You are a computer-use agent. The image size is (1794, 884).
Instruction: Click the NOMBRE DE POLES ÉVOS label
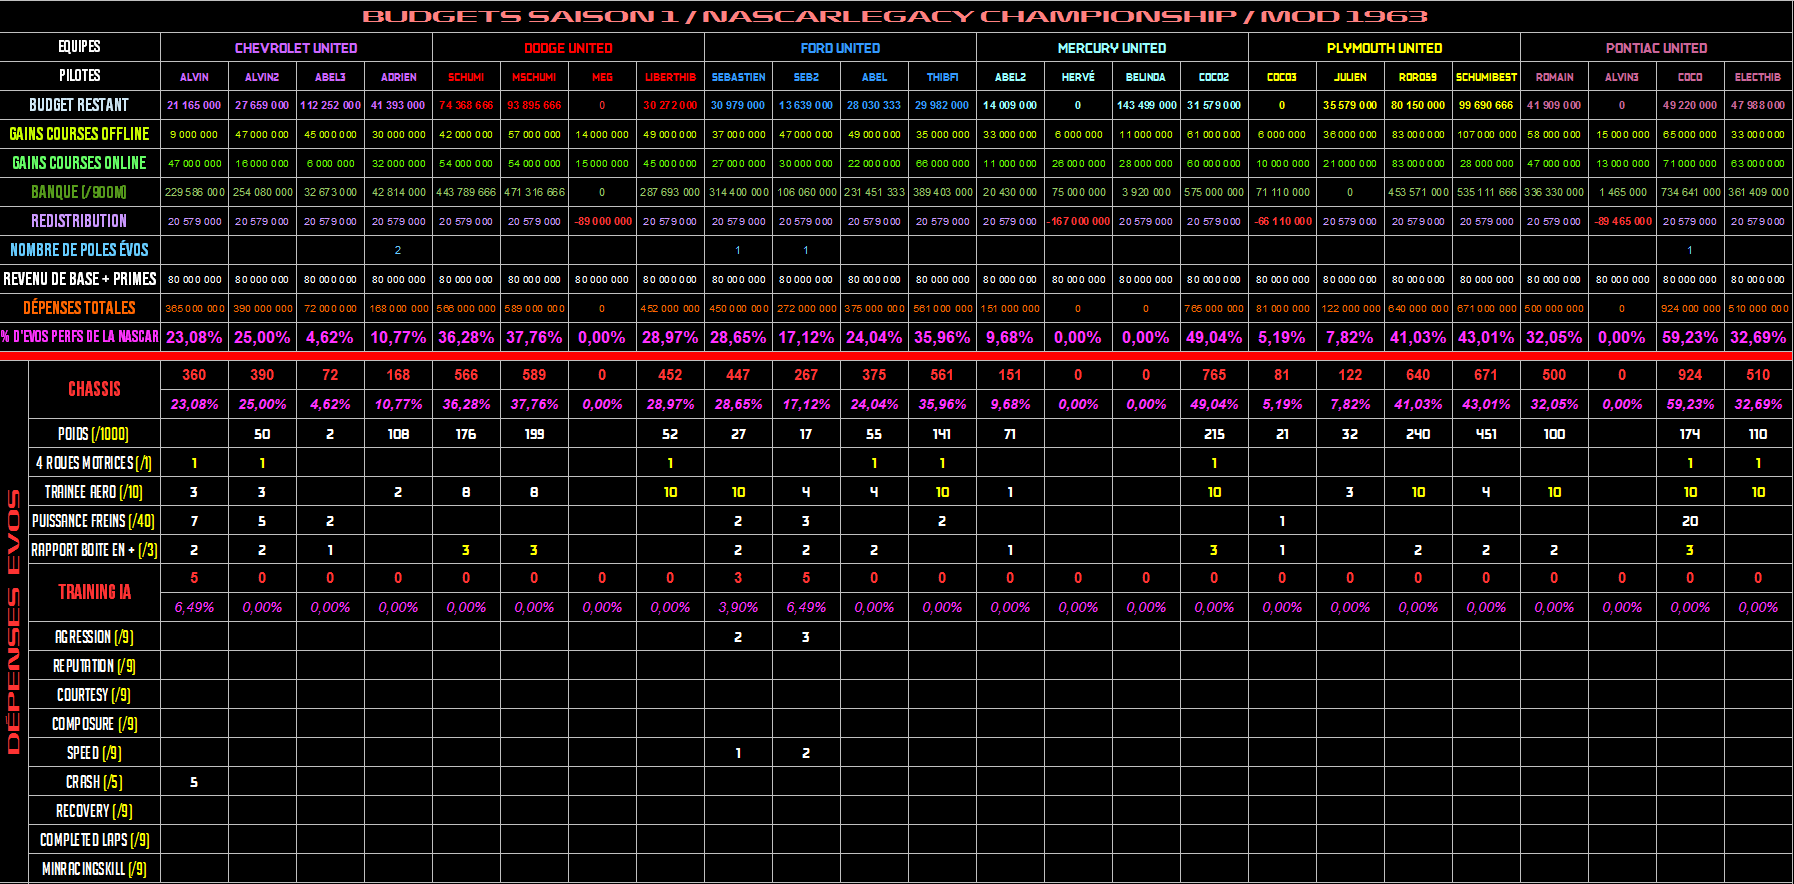pyautogui.click(x=79, y=250)
